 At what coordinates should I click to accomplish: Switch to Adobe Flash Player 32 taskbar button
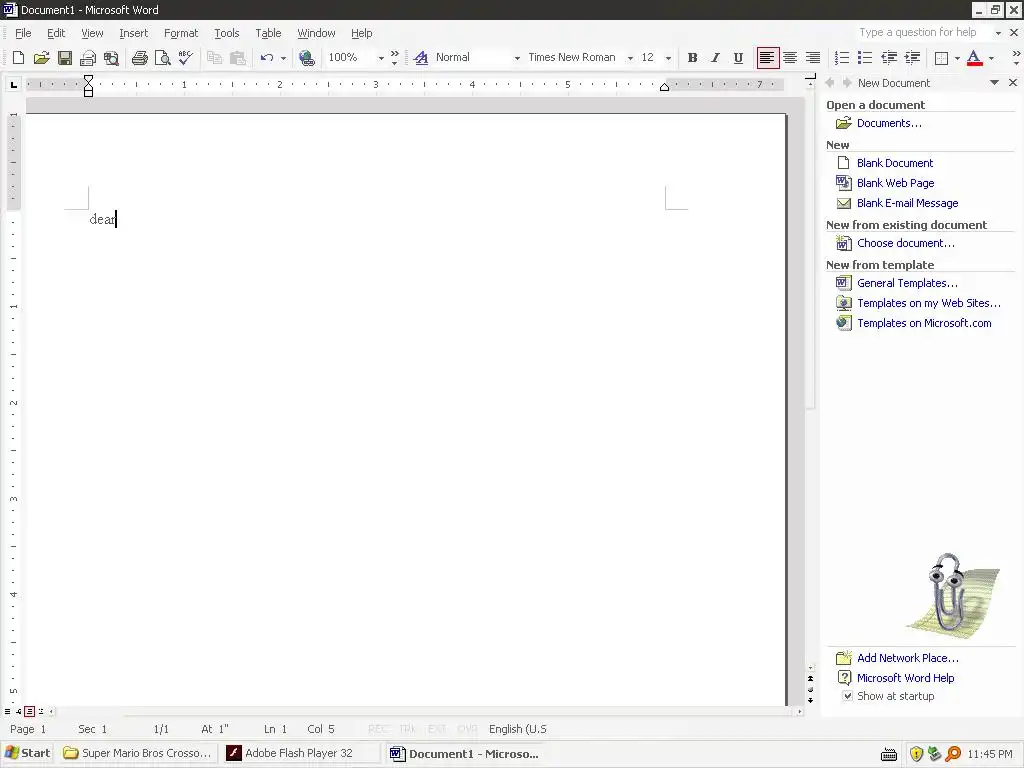click(299, 753)
